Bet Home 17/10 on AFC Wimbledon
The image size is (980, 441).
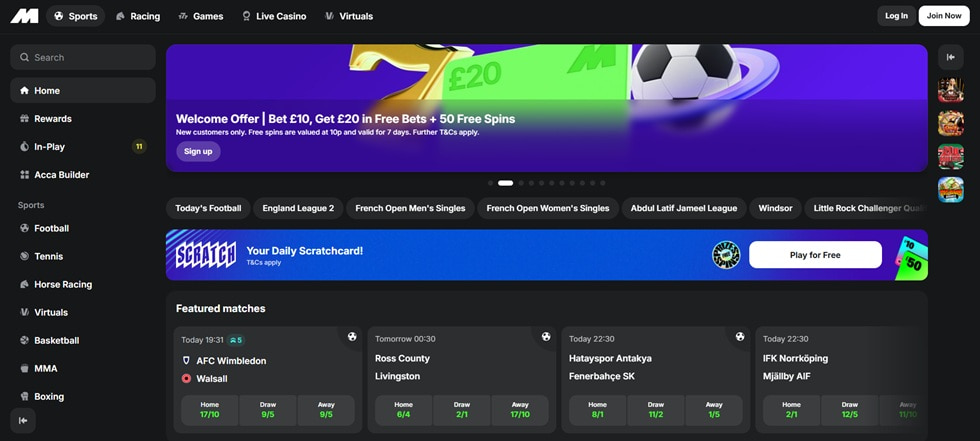coord(209,410)
